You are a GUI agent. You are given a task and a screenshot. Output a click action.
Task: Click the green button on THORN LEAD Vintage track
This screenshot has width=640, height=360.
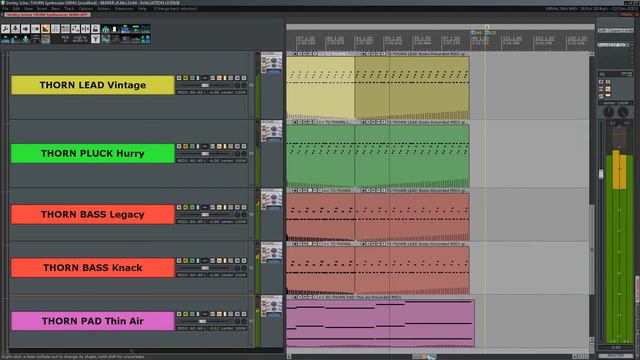point(192,78)
